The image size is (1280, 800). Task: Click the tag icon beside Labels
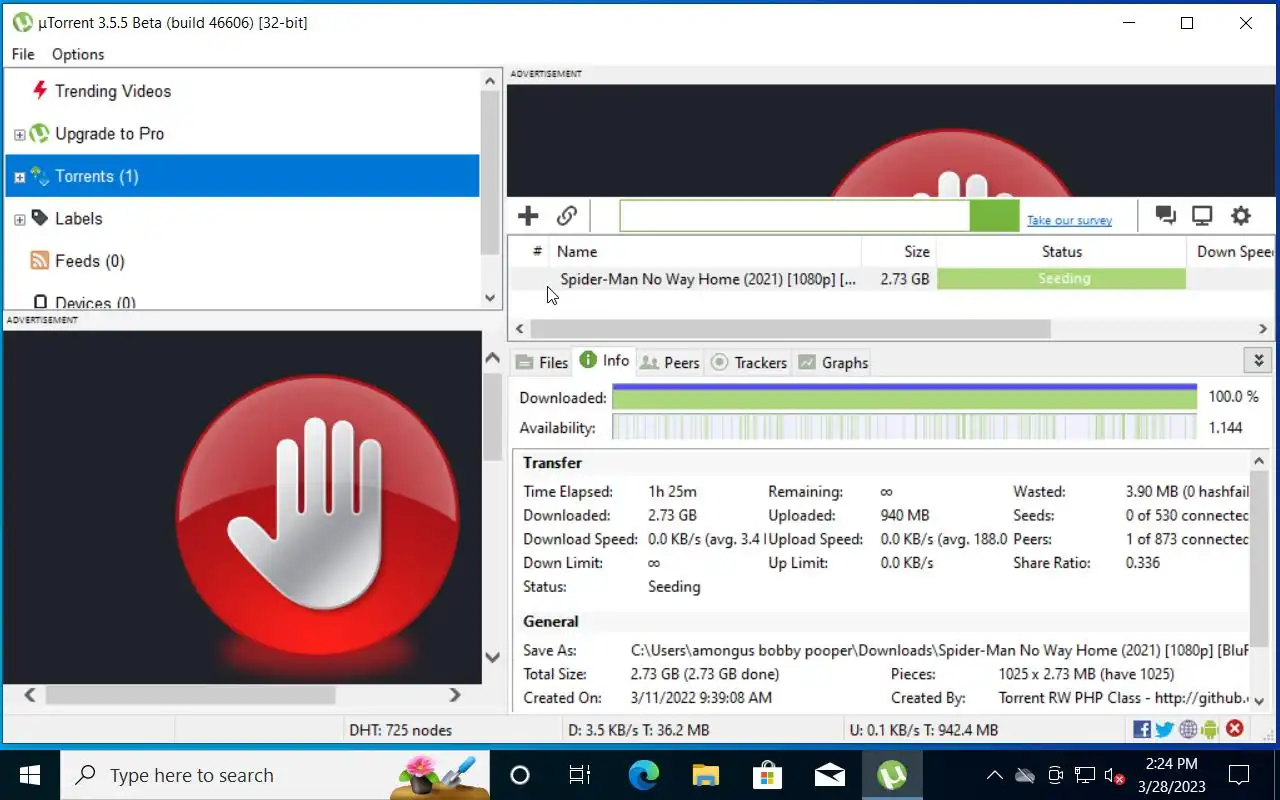click(40, 218)
